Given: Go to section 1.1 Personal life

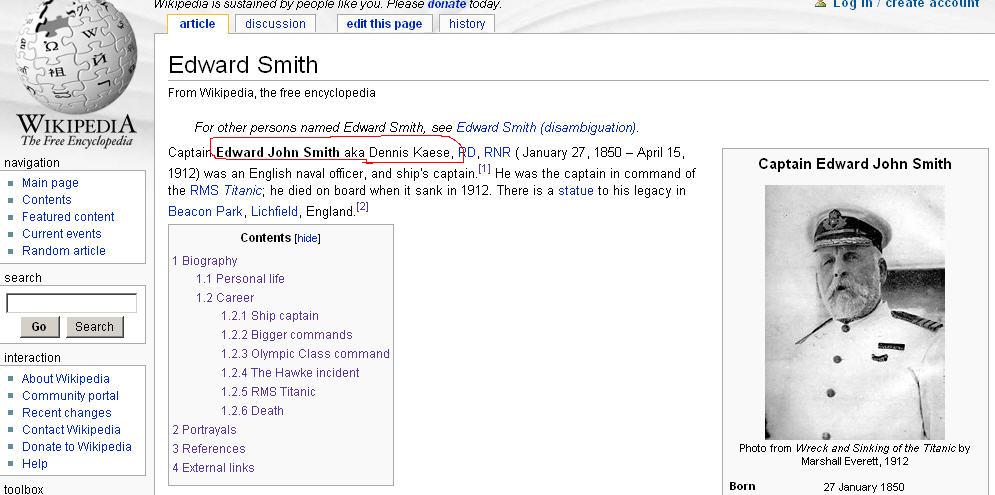Looking at the screenshot, I should [241, 279].
